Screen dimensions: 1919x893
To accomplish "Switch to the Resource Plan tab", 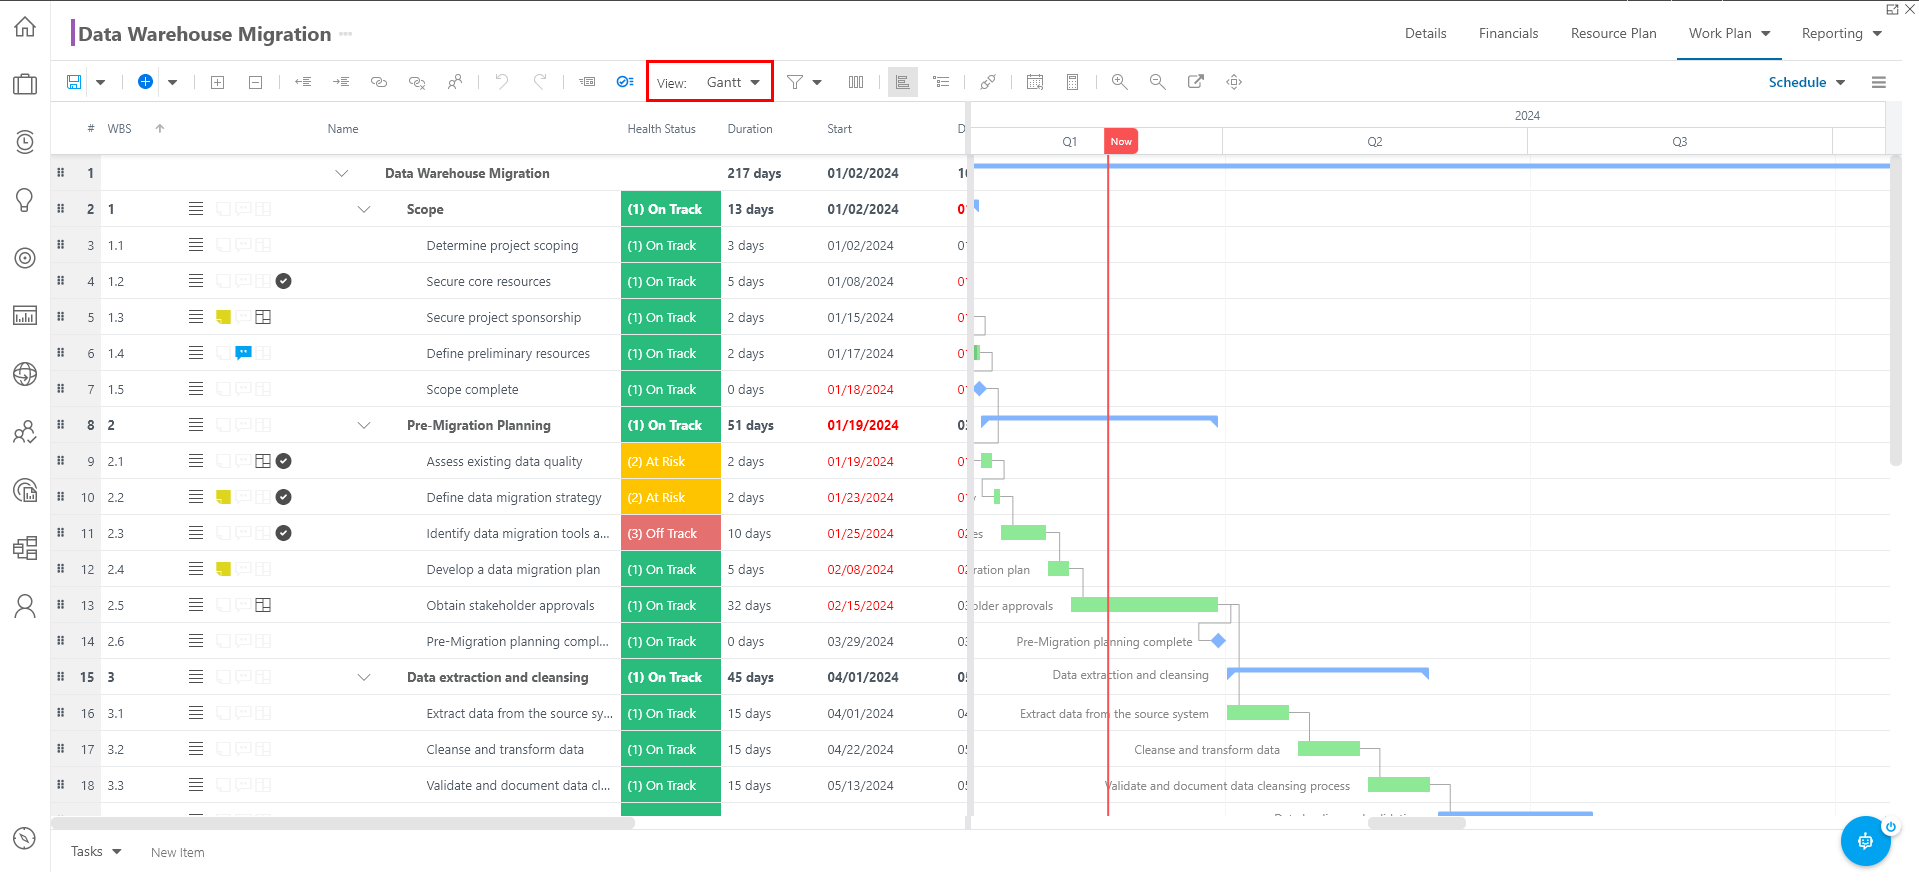I will point(1613,33).
